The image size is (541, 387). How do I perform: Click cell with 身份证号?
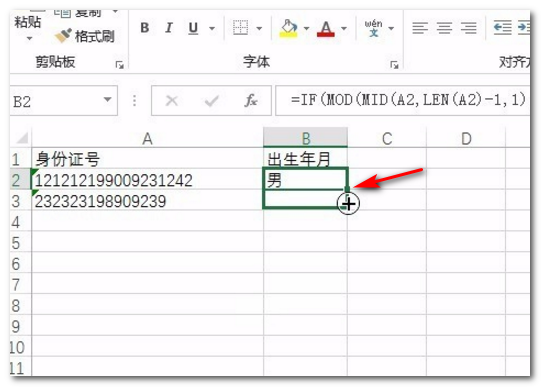pos(147,159)
